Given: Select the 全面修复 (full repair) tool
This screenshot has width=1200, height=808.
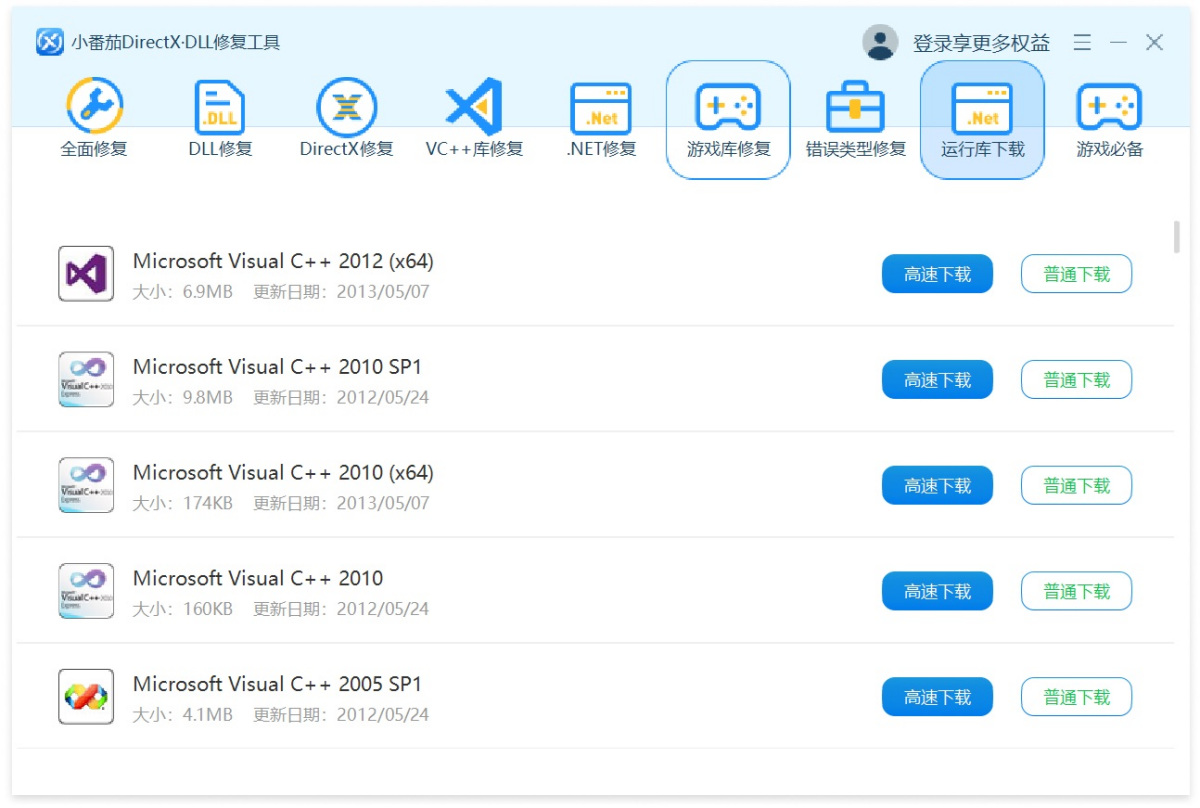Looking at the screenshot, I should click(94, 119).
